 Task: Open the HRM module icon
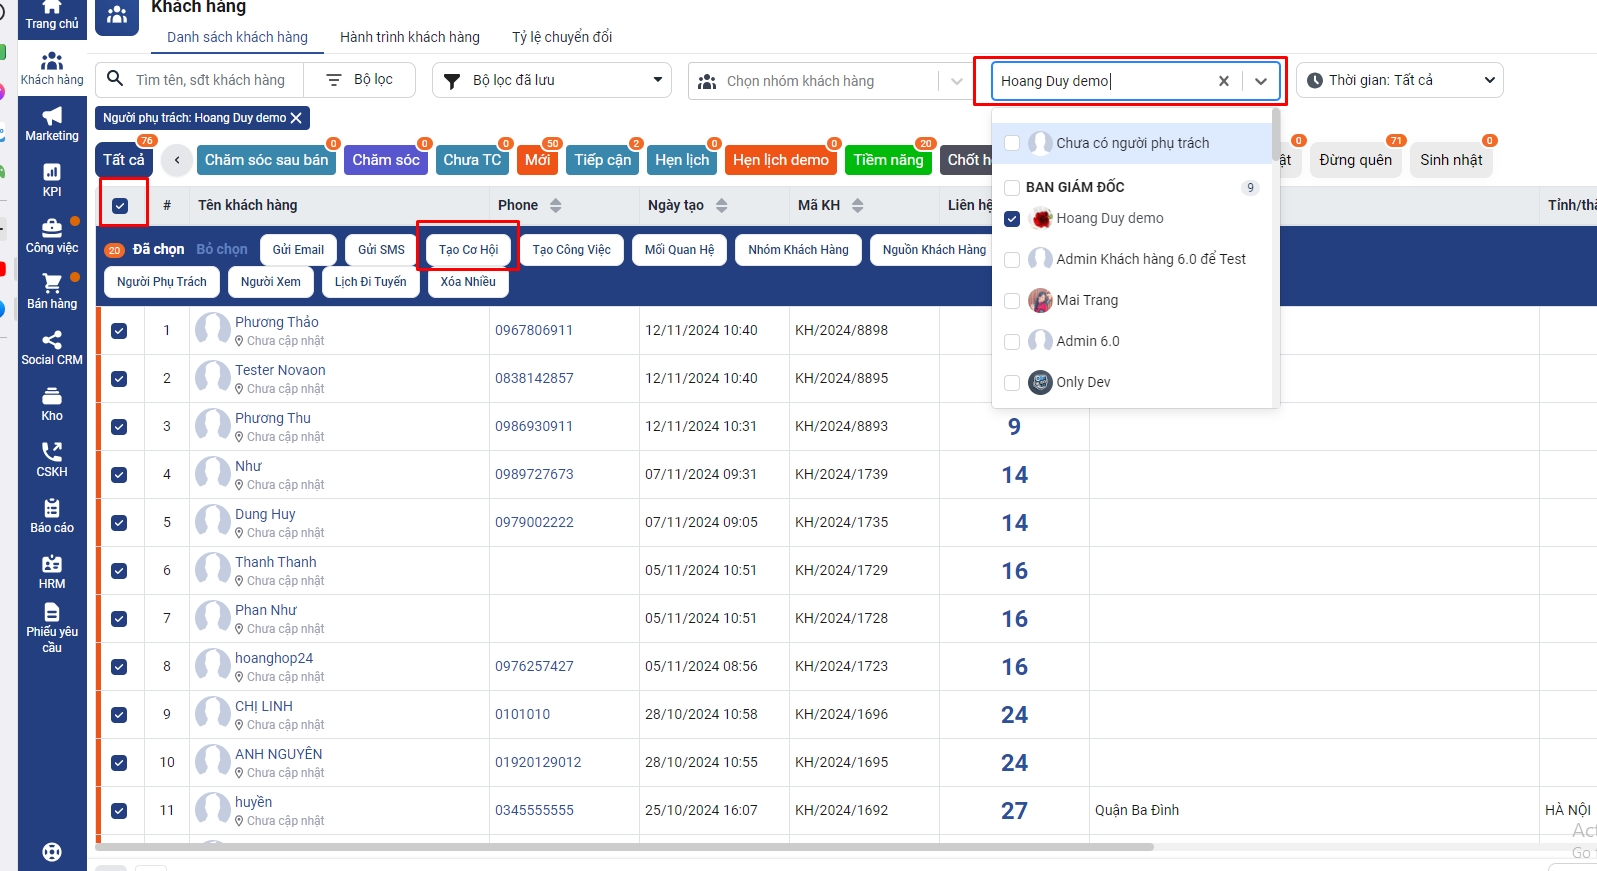point(52,572)
